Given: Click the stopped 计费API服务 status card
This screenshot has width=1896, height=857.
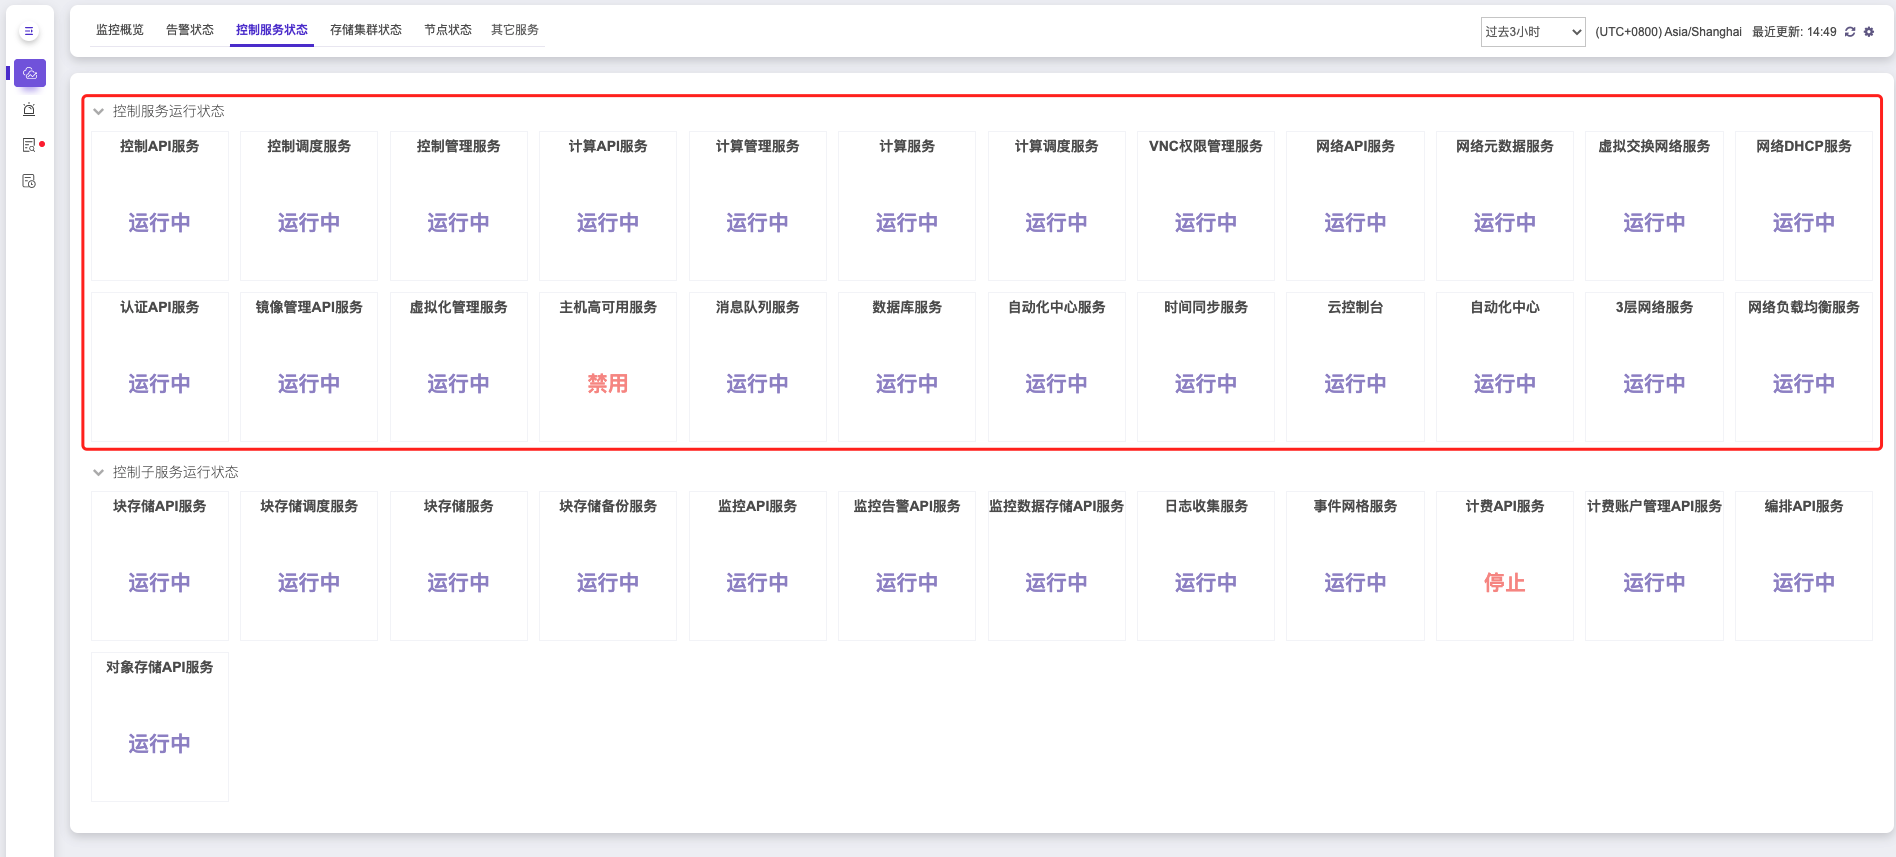Looking at the screenshot, I should [x=1504, y=565].
